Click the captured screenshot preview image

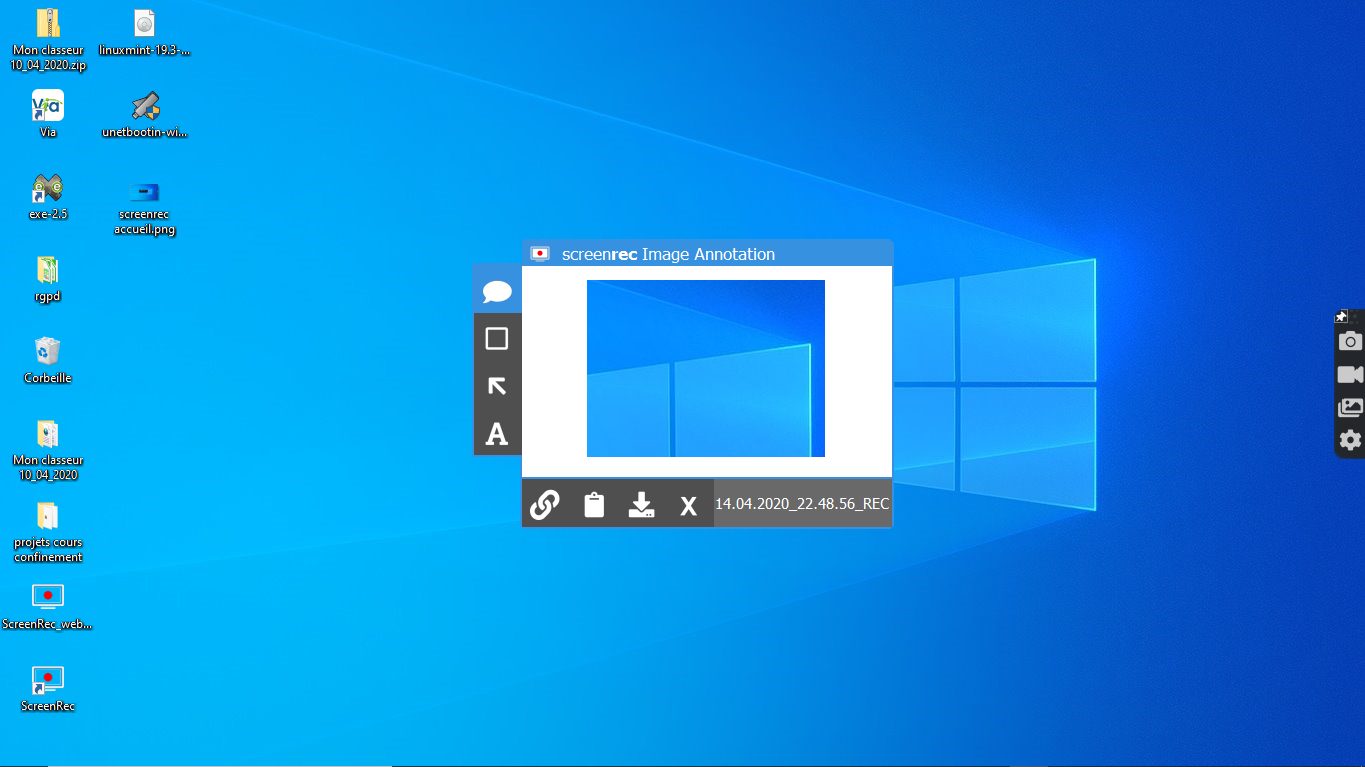coord(706,368)
